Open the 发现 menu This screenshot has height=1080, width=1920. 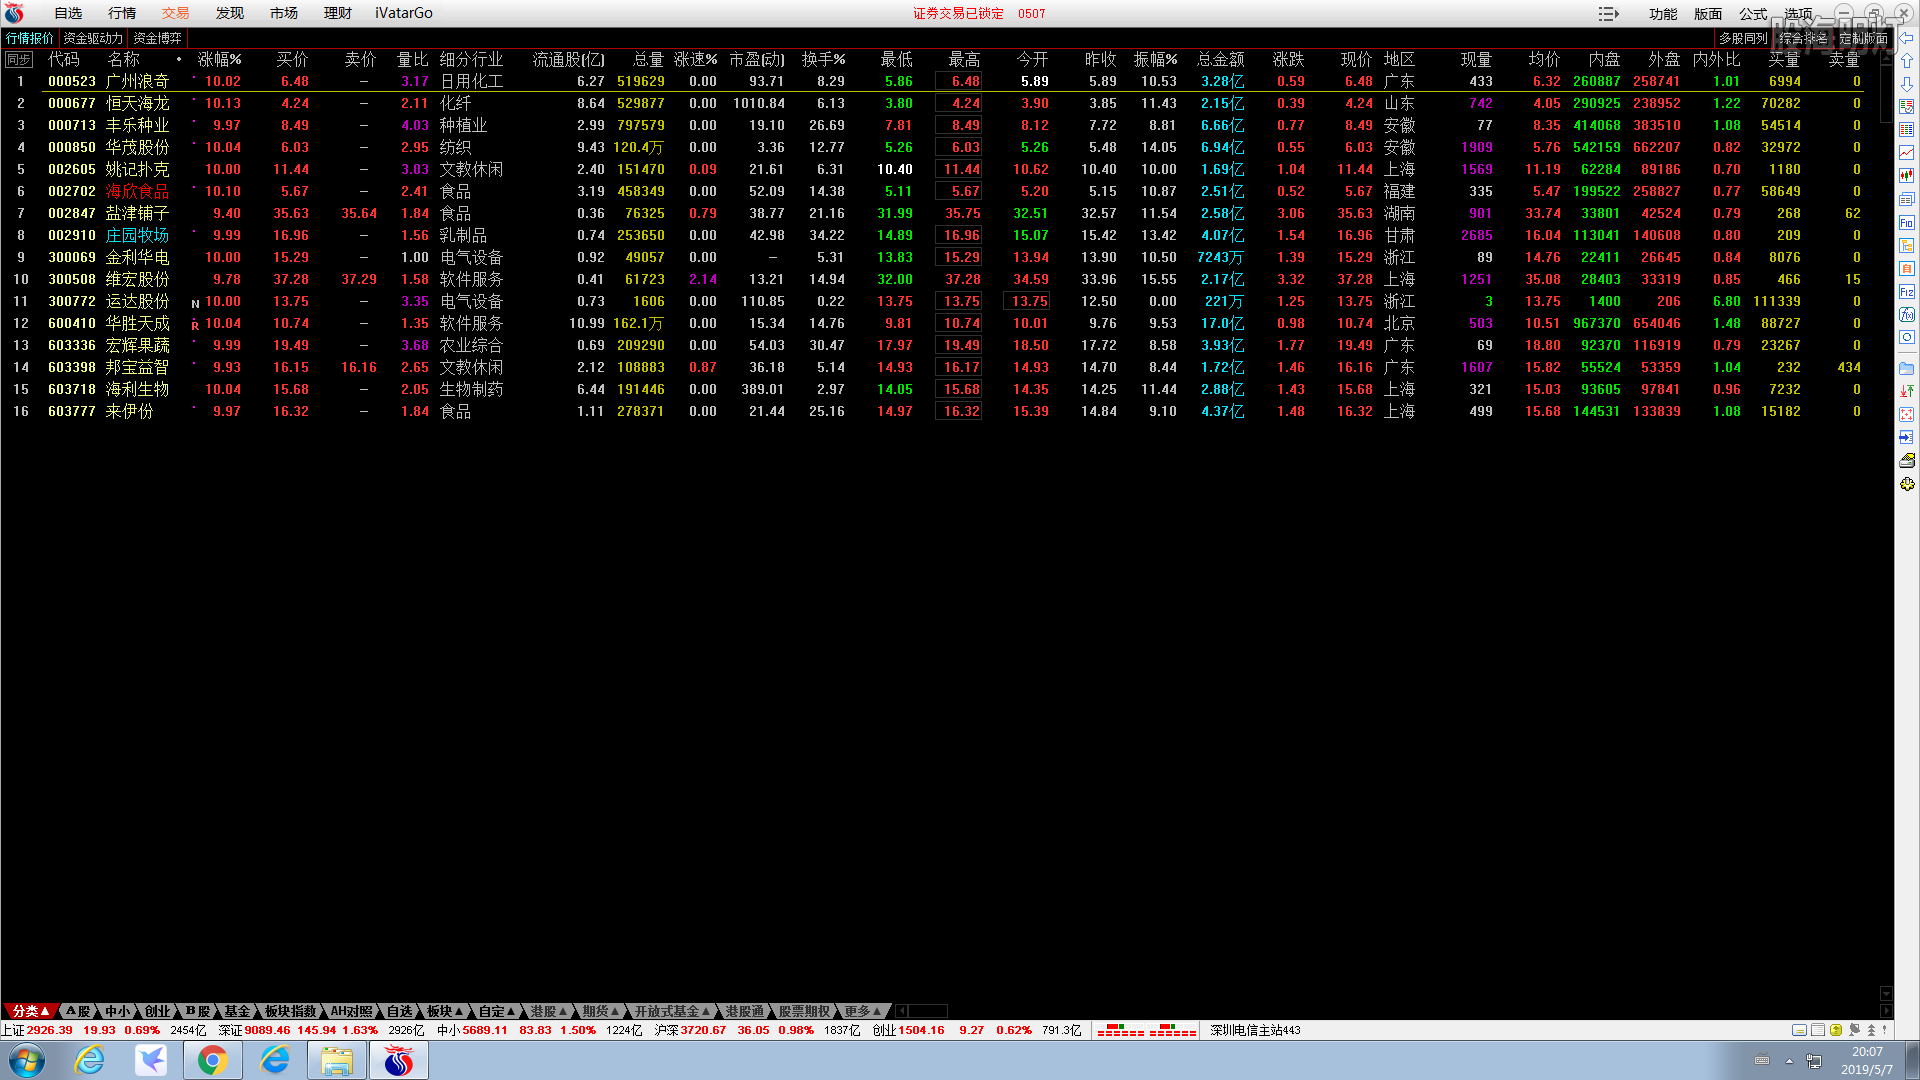pyautogui.click(x=230, y=13)
